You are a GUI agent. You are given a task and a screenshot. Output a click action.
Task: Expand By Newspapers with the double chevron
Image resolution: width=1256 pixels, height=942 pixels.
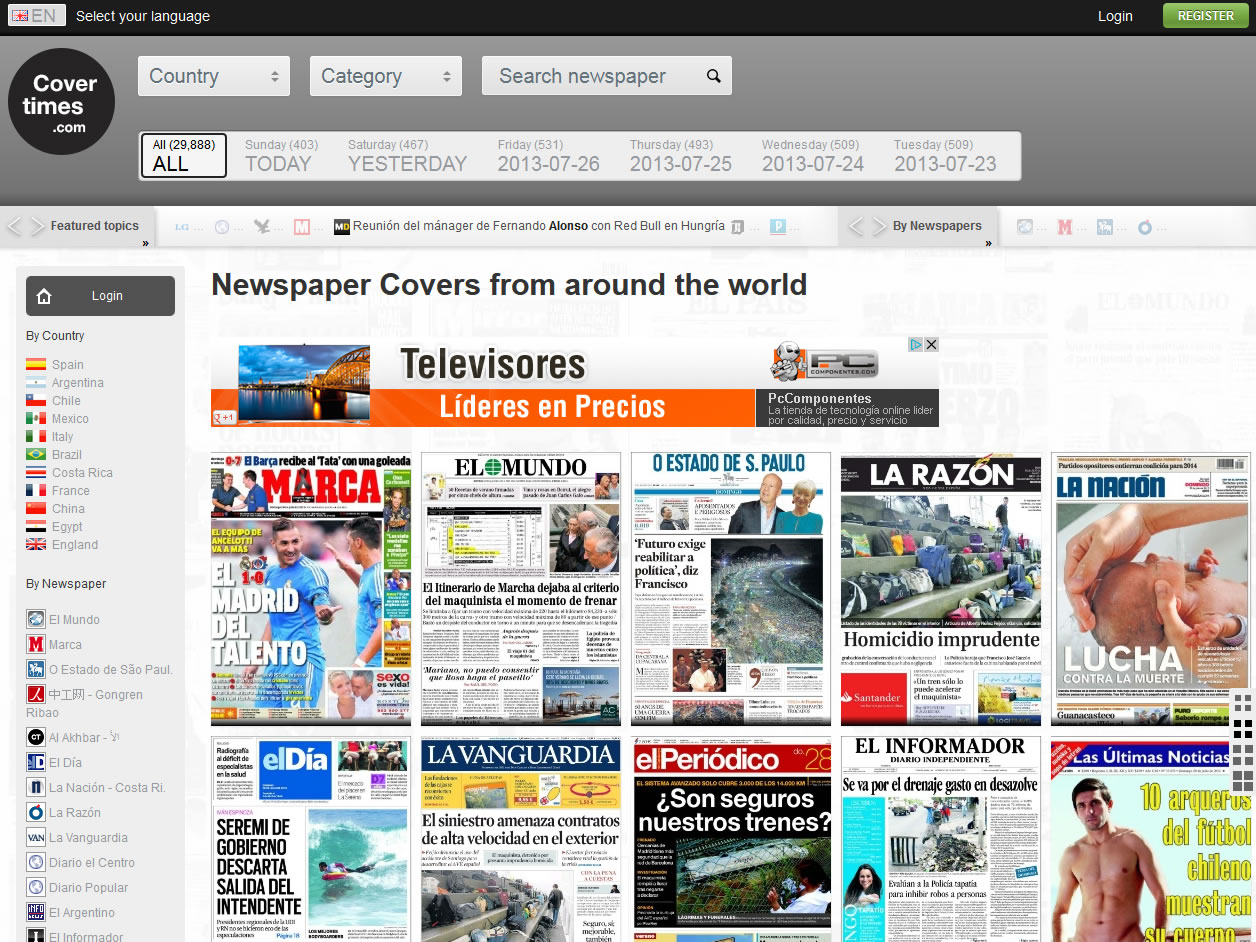pos(989,243)
